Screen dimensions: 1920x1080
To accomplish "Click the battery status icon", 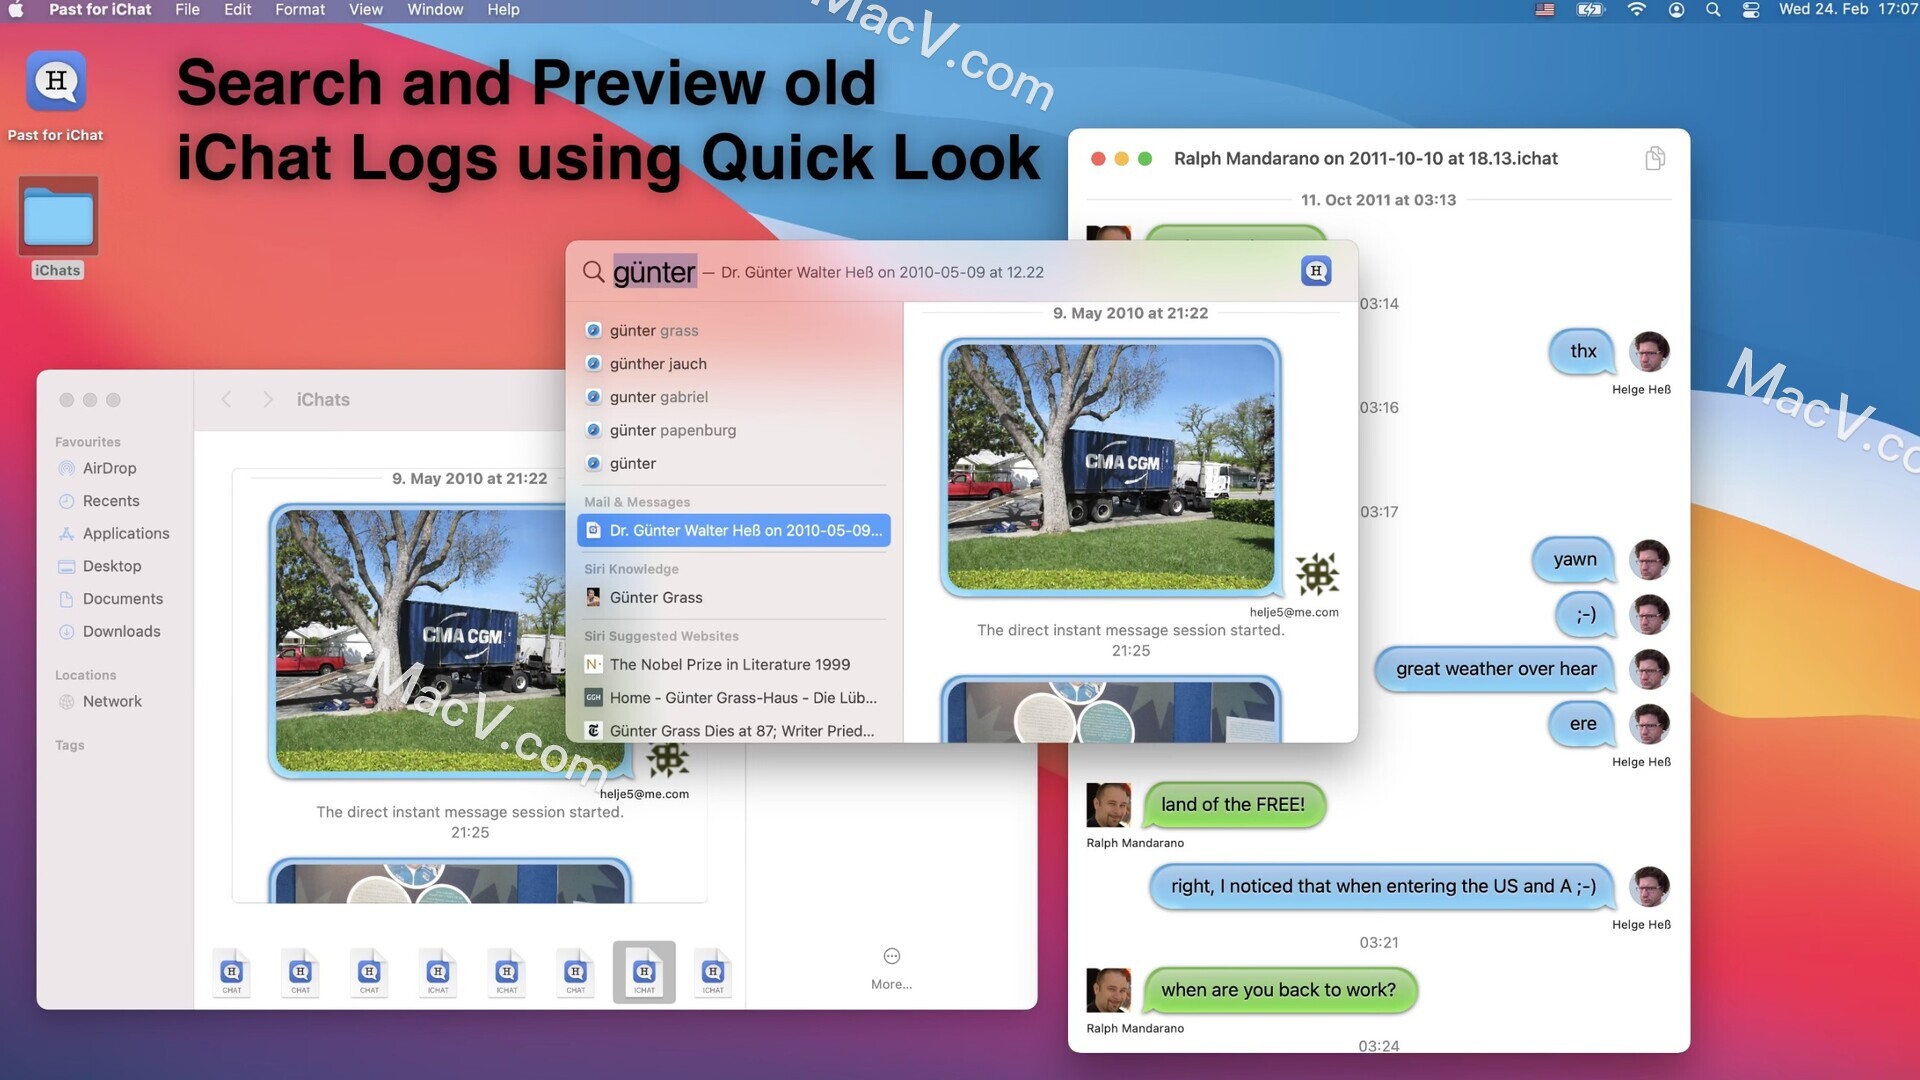I will [x=1590, y=10].
